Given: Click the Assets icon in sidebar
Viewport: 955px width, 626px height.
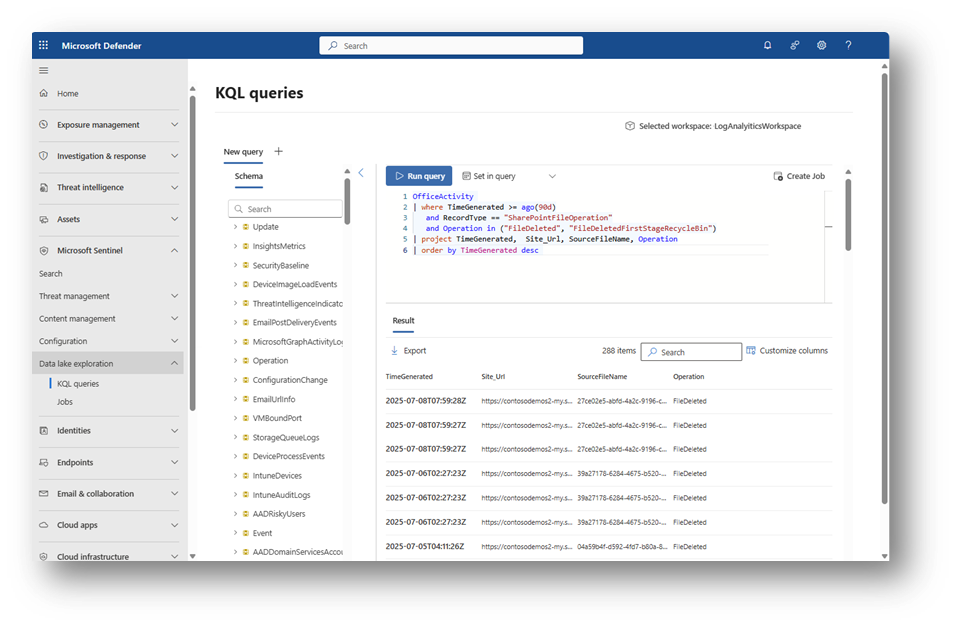Looking at the screenshot, I should (x=43, y=219).
